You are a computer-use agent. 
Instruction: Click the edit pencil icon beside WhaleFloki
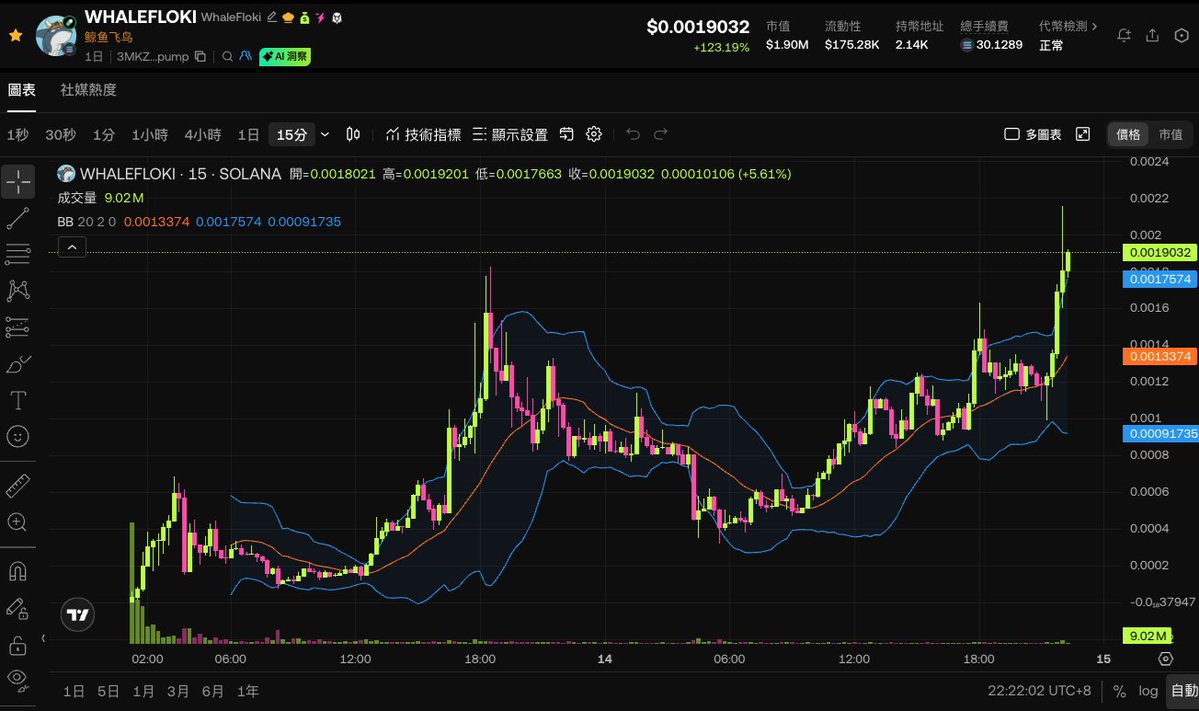pos(272,17)
